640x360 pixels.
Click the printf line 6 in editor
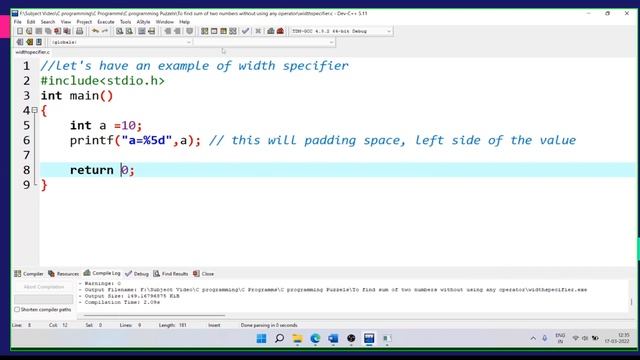[322, 140]
